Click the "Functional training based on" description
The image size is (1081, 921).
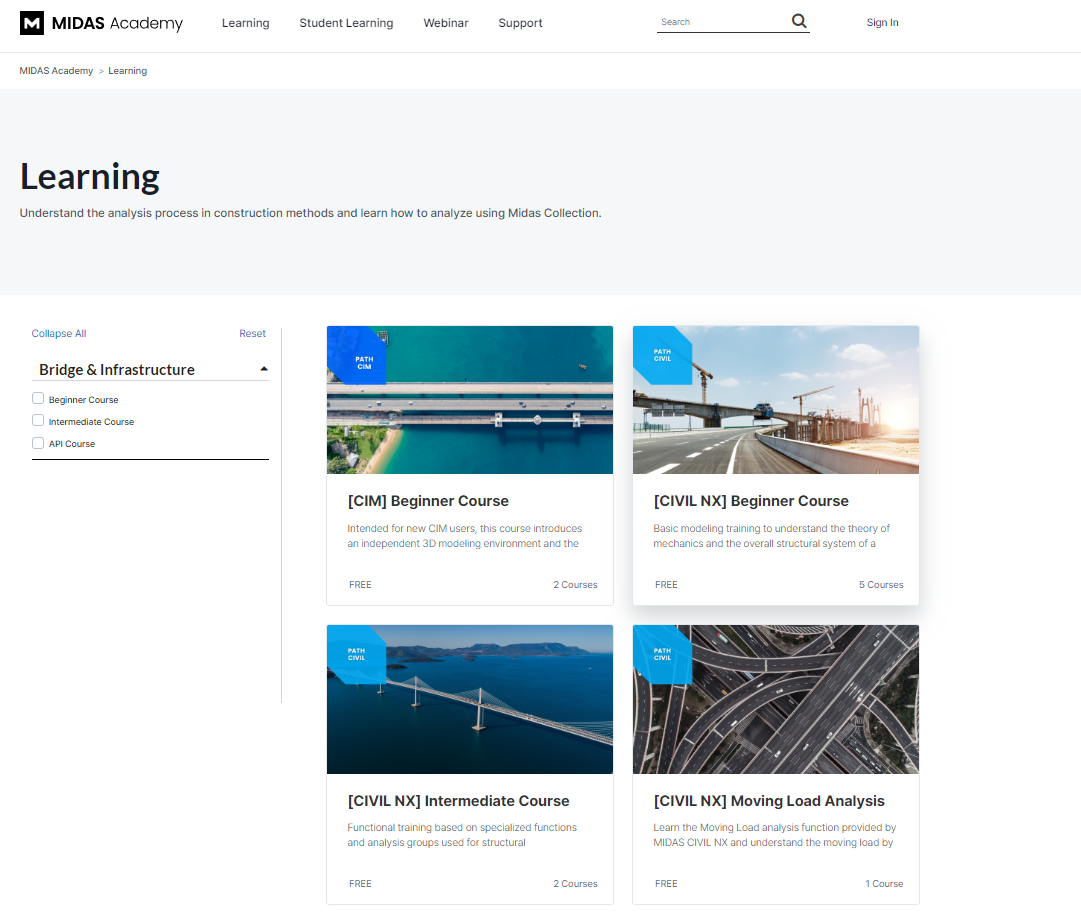pyautogui.click(x=462, y=836)
